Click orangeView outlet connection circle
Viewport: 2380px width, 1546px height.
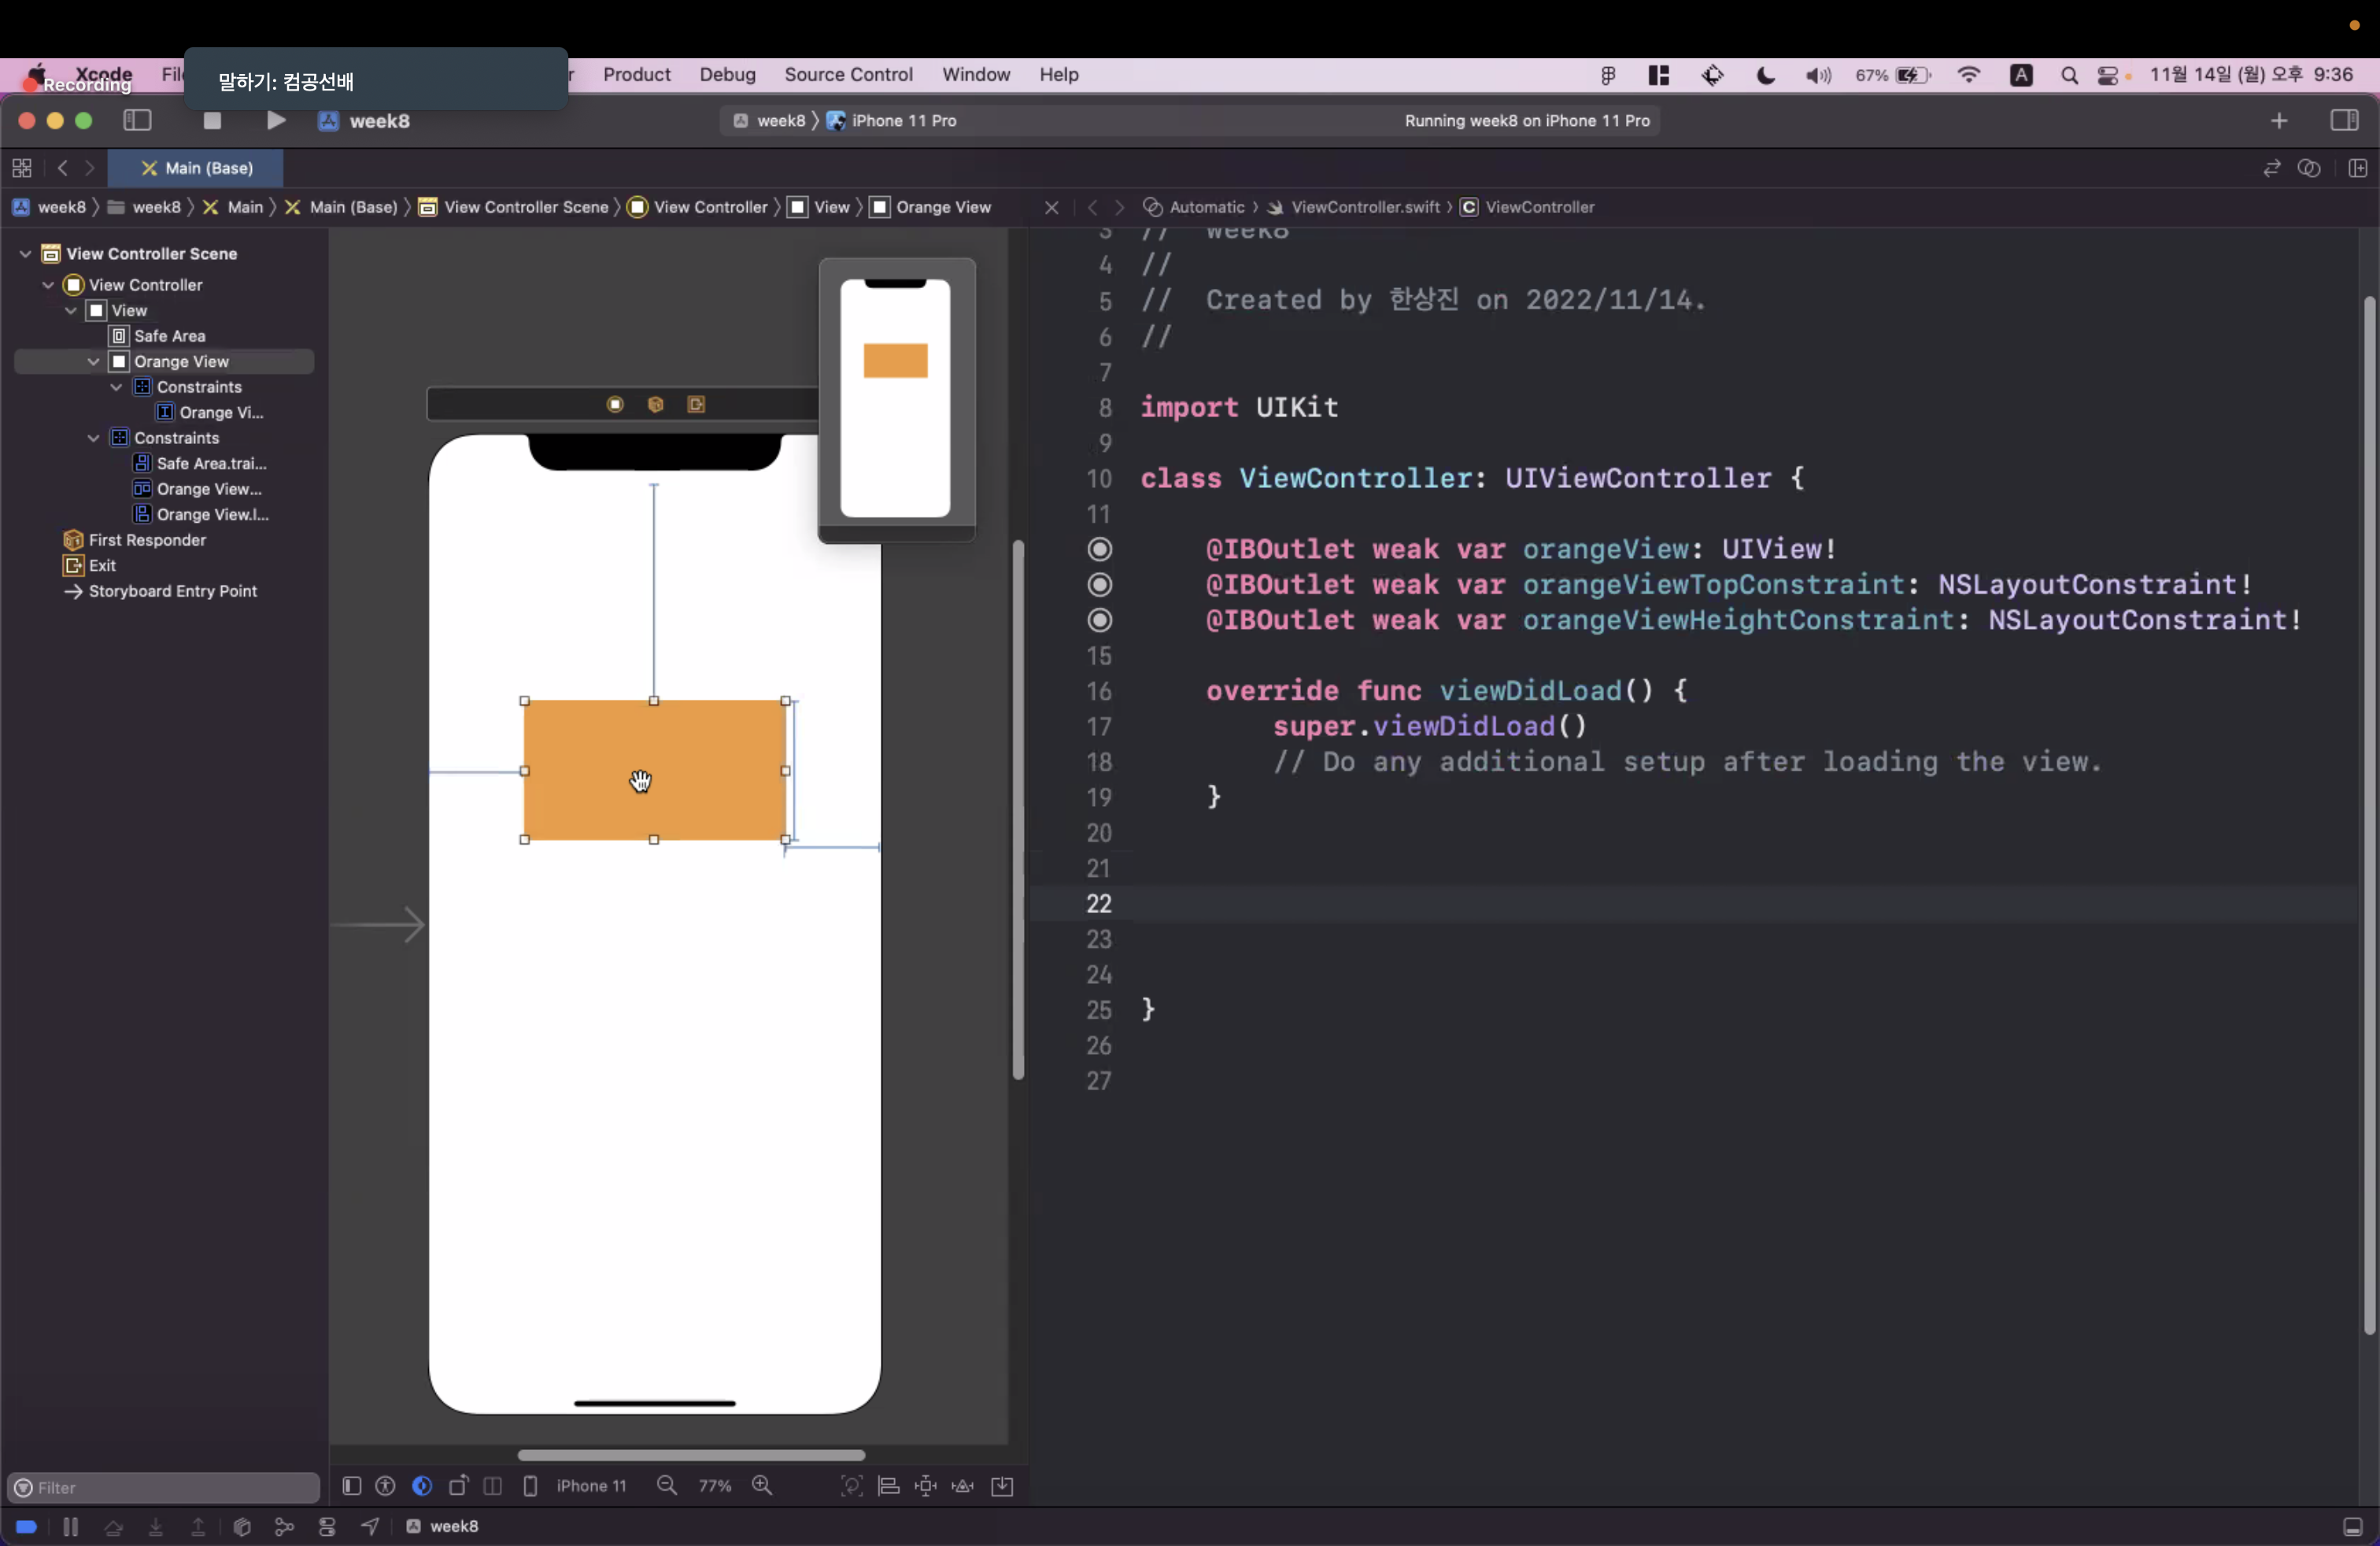pos(1099,549)
